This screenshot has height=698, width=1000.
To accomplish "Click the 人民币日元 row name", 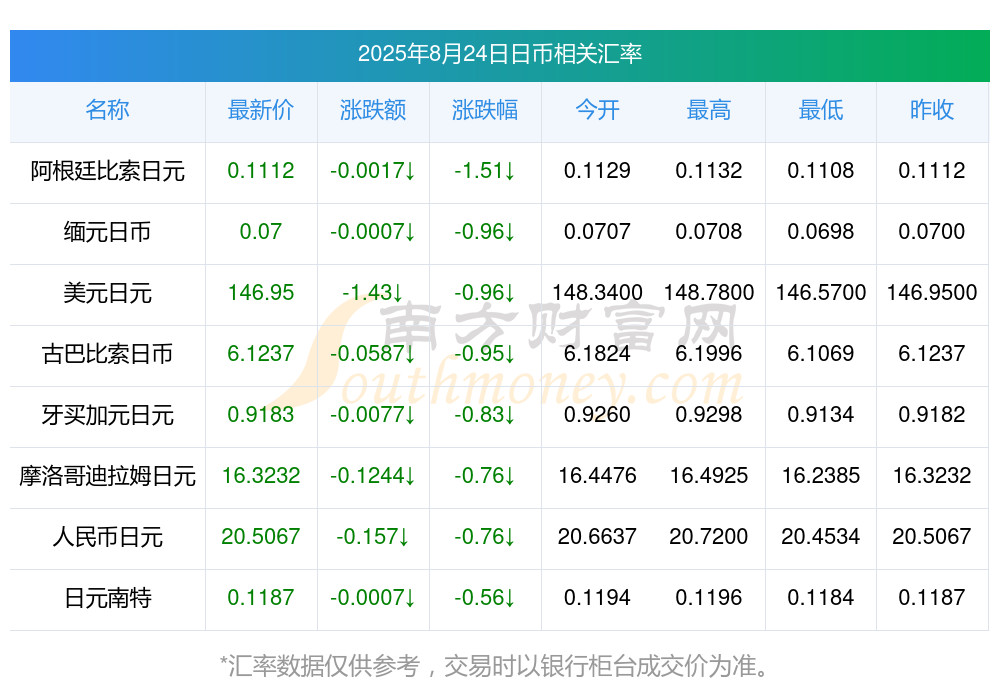I will pos(107,537).
